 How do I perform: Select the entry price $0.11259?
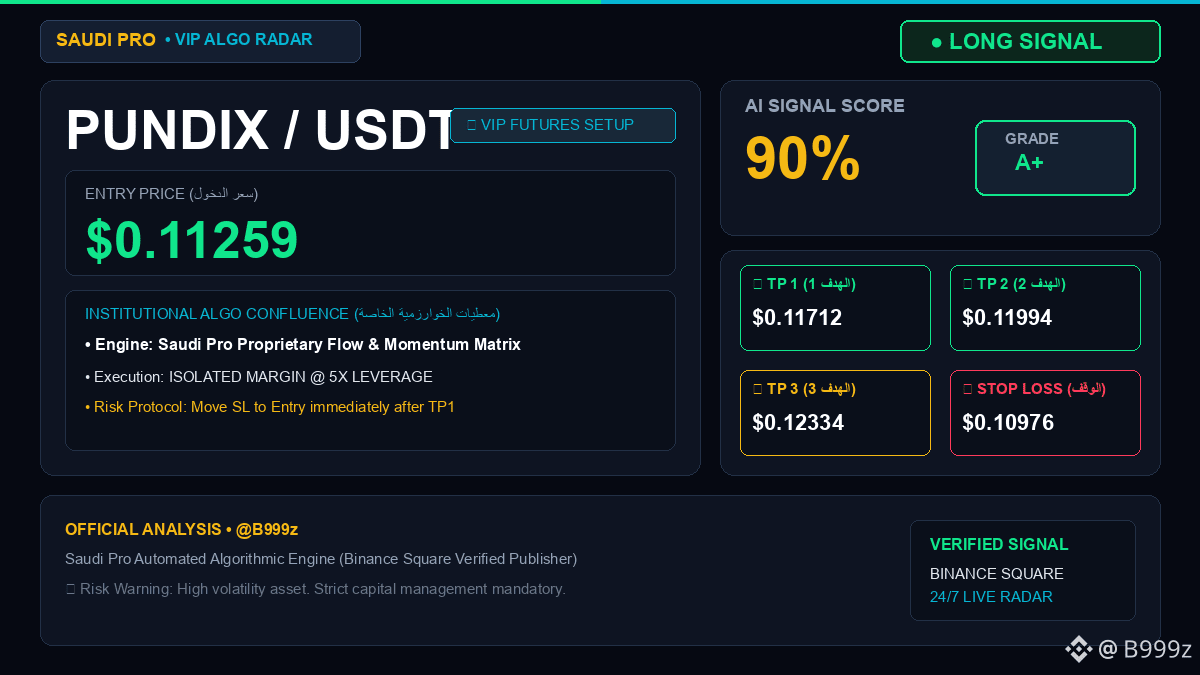click(x=192, y=240)
